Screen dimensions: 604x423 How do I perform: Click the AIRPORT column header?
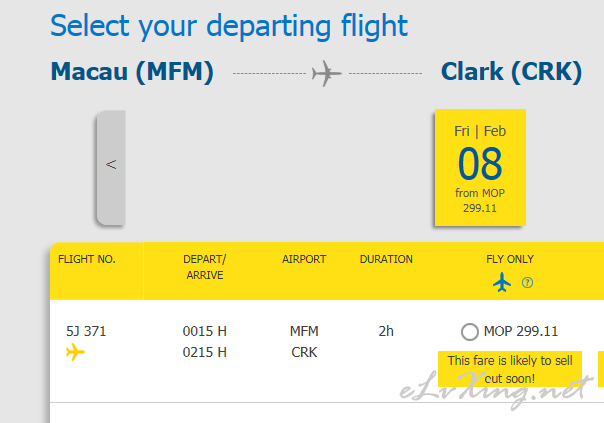[x=304, y=259]
